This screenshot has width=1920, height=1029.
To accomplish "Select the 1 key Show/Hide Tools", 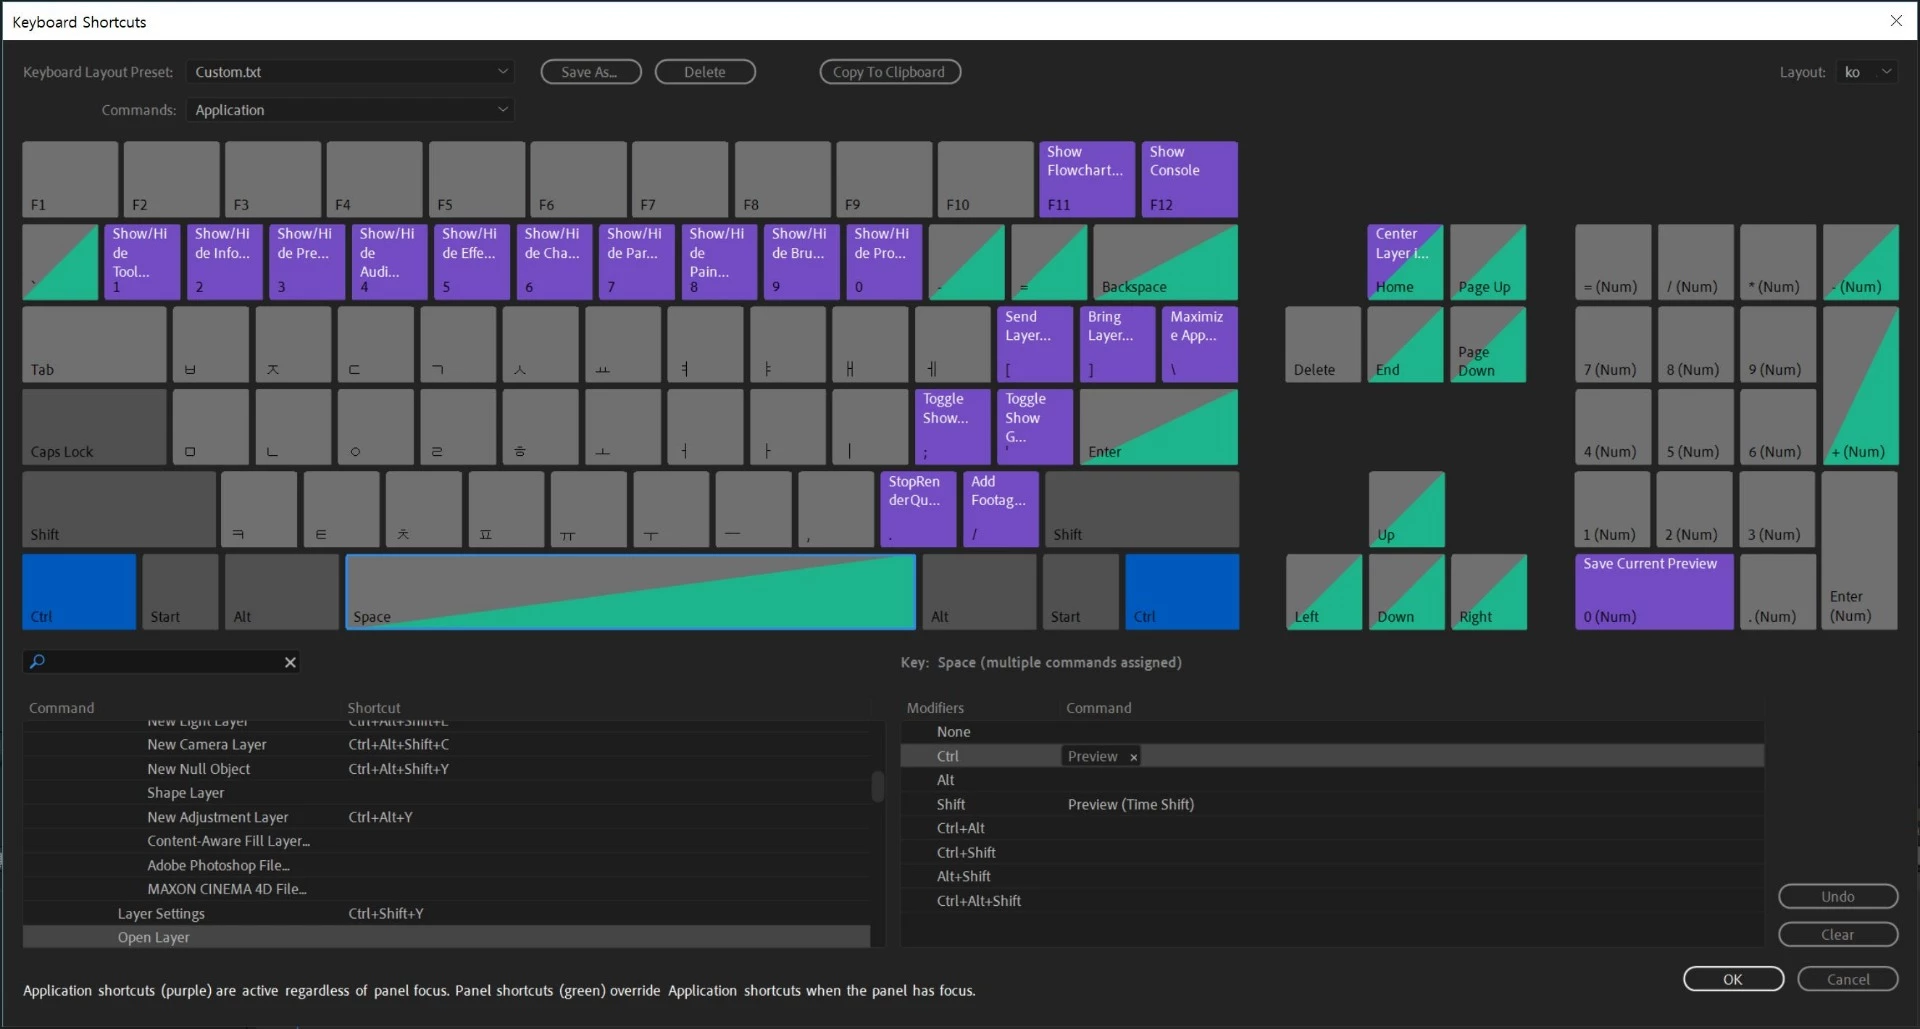I will (142, 262).
